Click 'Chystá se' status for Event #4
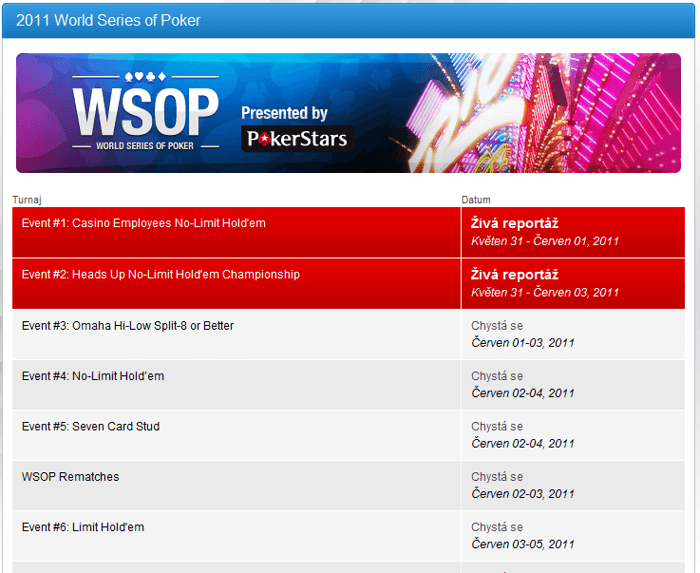Image resolution: width=700 pixels, height=573 pixels. pyautogui.click(x=497, y=376)
